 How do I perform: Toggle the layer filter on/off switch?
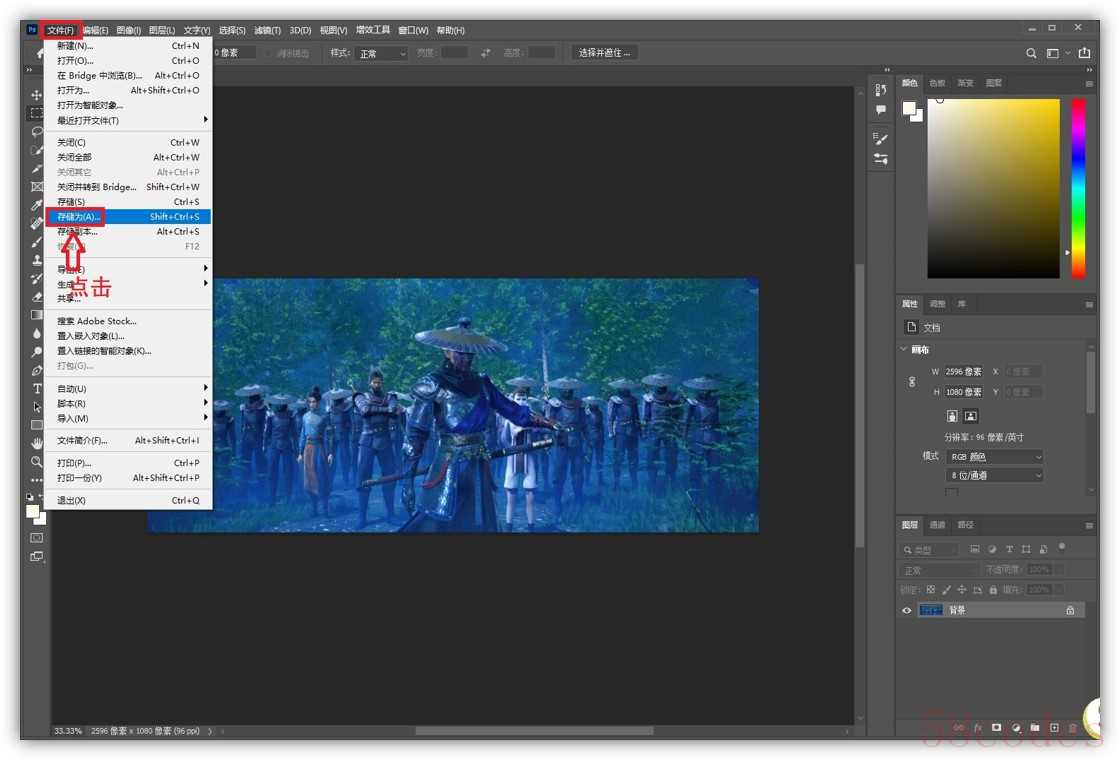click(x=1062, y=547)
